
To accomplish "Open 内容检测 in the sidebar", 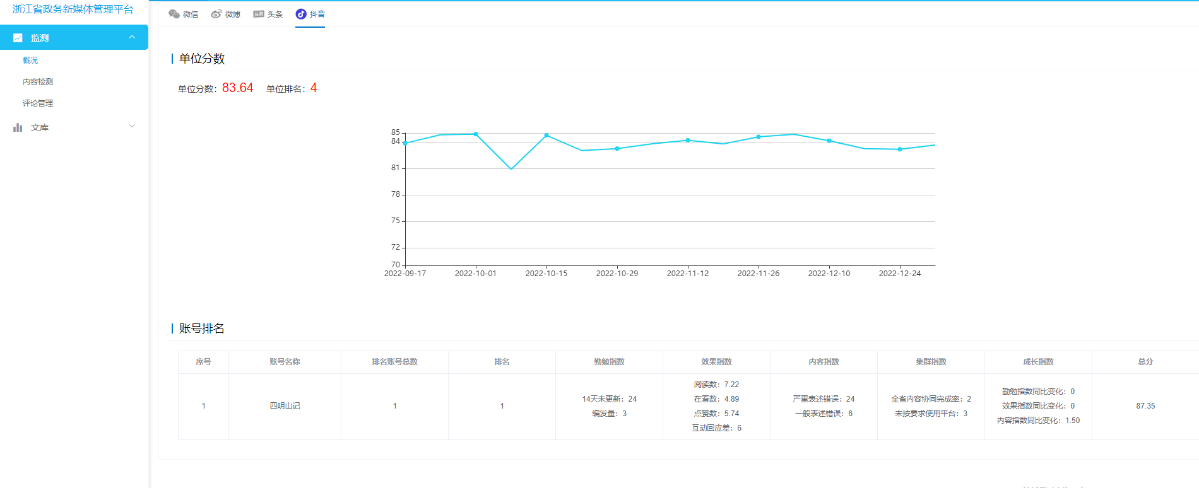I will point(37,81).
